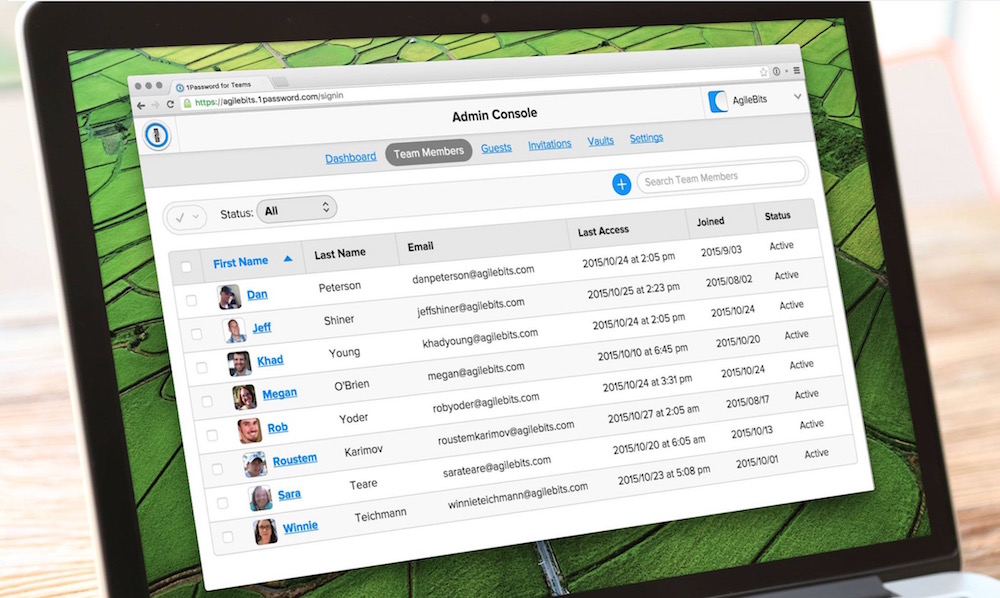Go back using the browser back arrow

point(141,106)
